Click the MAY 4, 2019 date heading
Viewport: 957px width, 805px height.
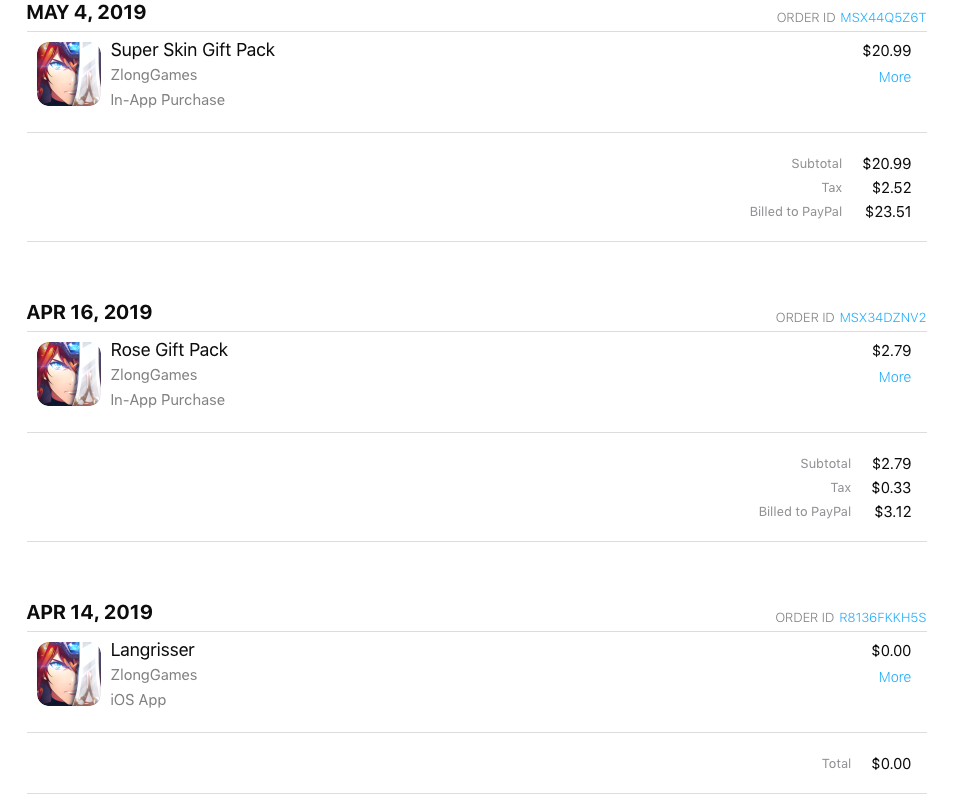click(x=86, y=12)
